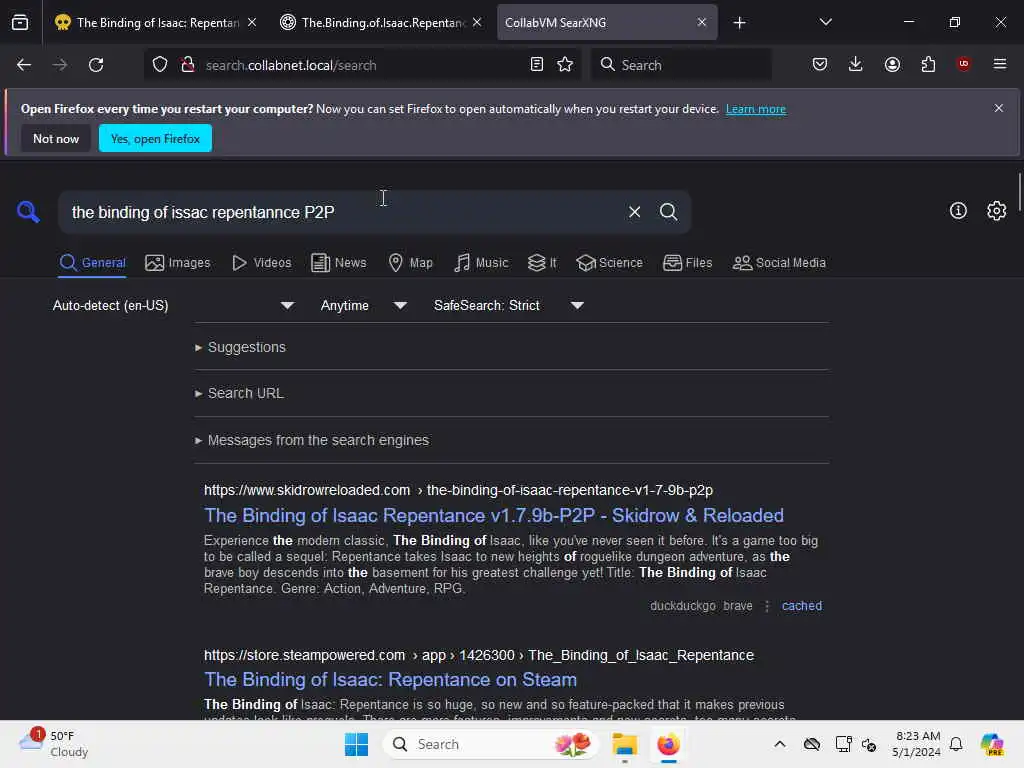Select the News search category

coord(339,263)
